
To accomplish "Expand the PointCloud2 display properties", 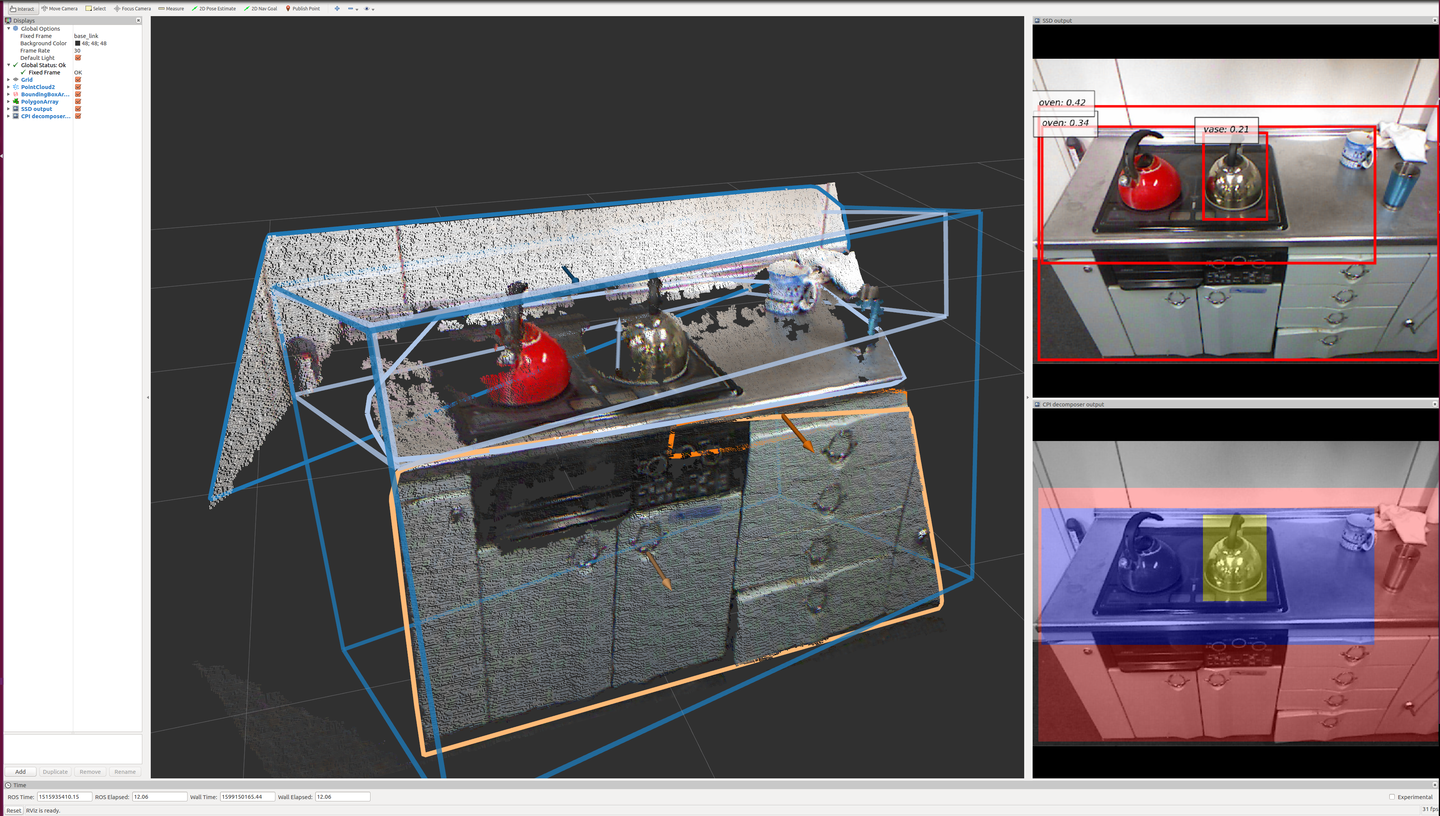I will tap(9, 87).
